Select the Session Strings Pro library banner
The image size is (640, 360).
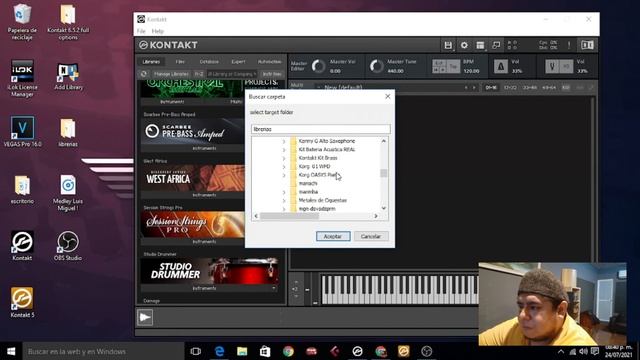click(192, 224)
